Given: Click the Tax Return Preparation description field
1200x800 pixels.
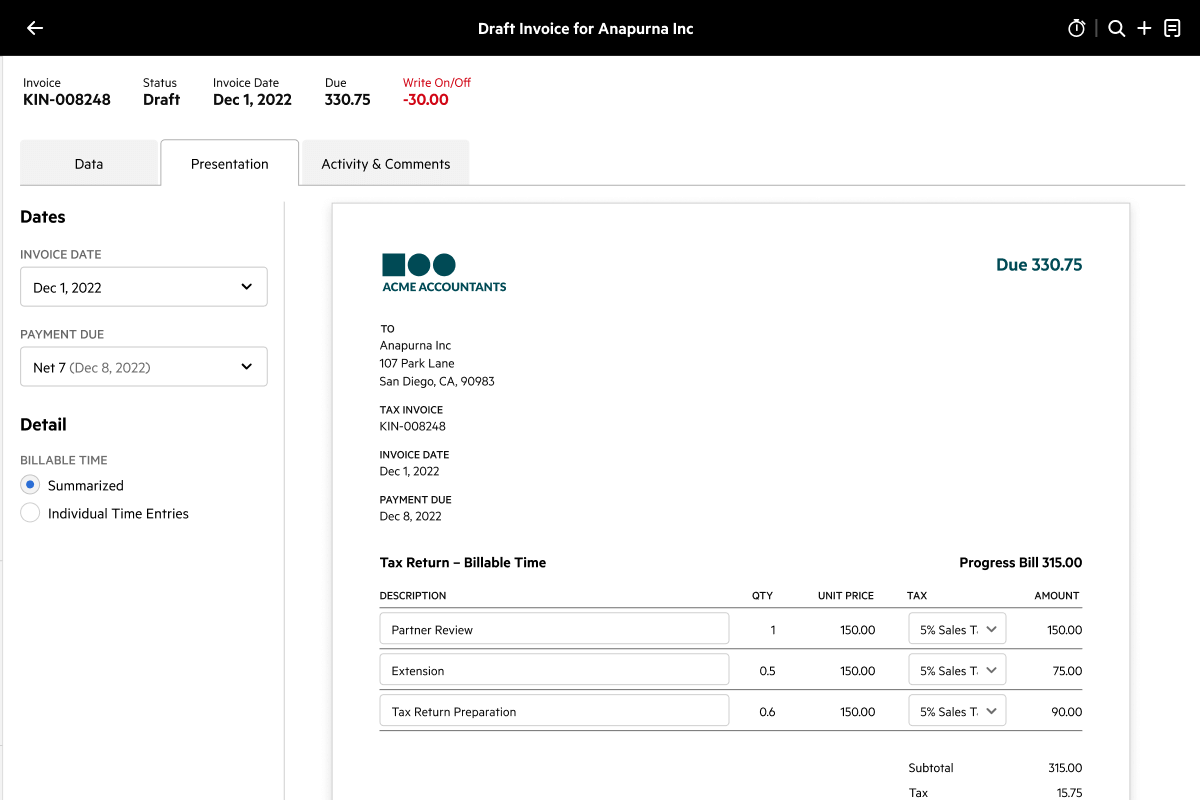Looking at the screenshot, I should (x=554, y=712).
